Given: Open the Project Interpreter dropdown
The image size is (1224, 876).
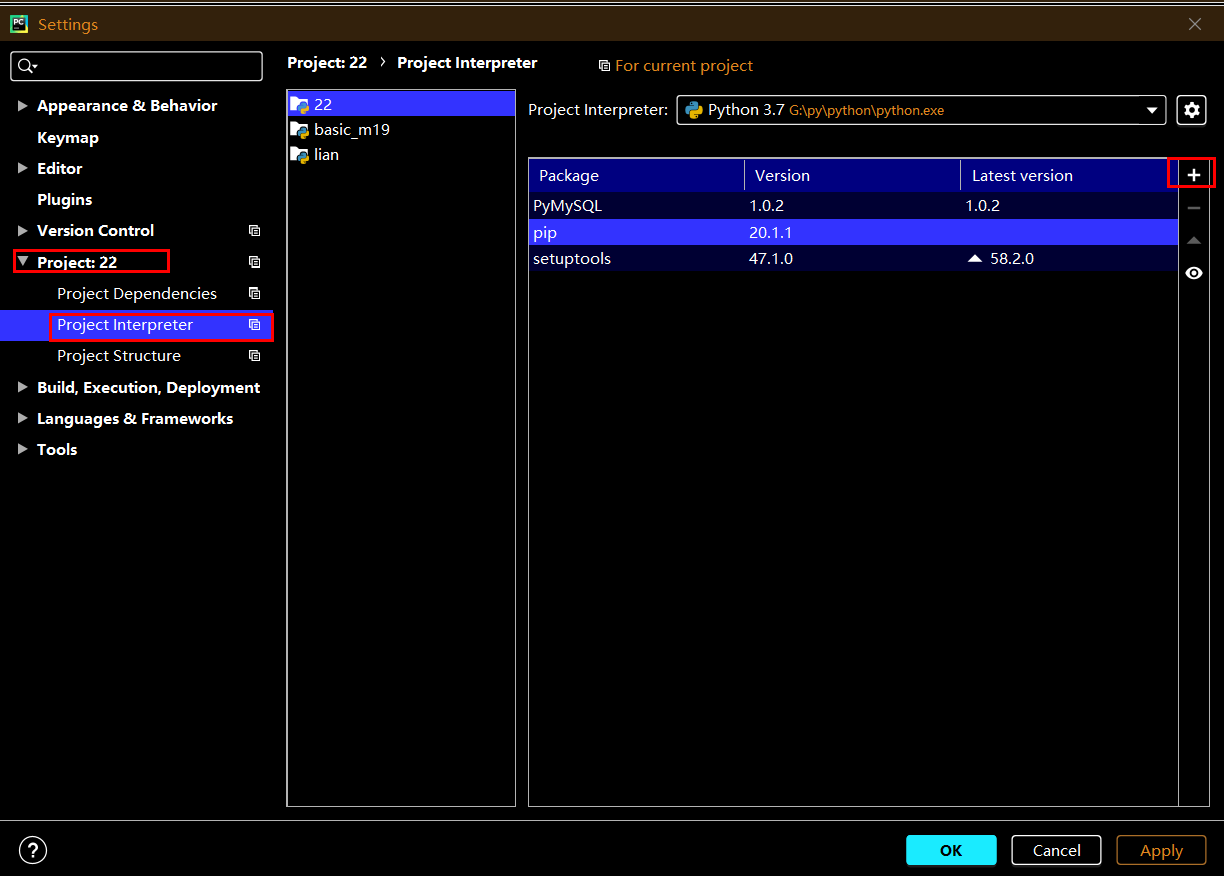Looking at the screenshot, I should [x=921, y=110].
